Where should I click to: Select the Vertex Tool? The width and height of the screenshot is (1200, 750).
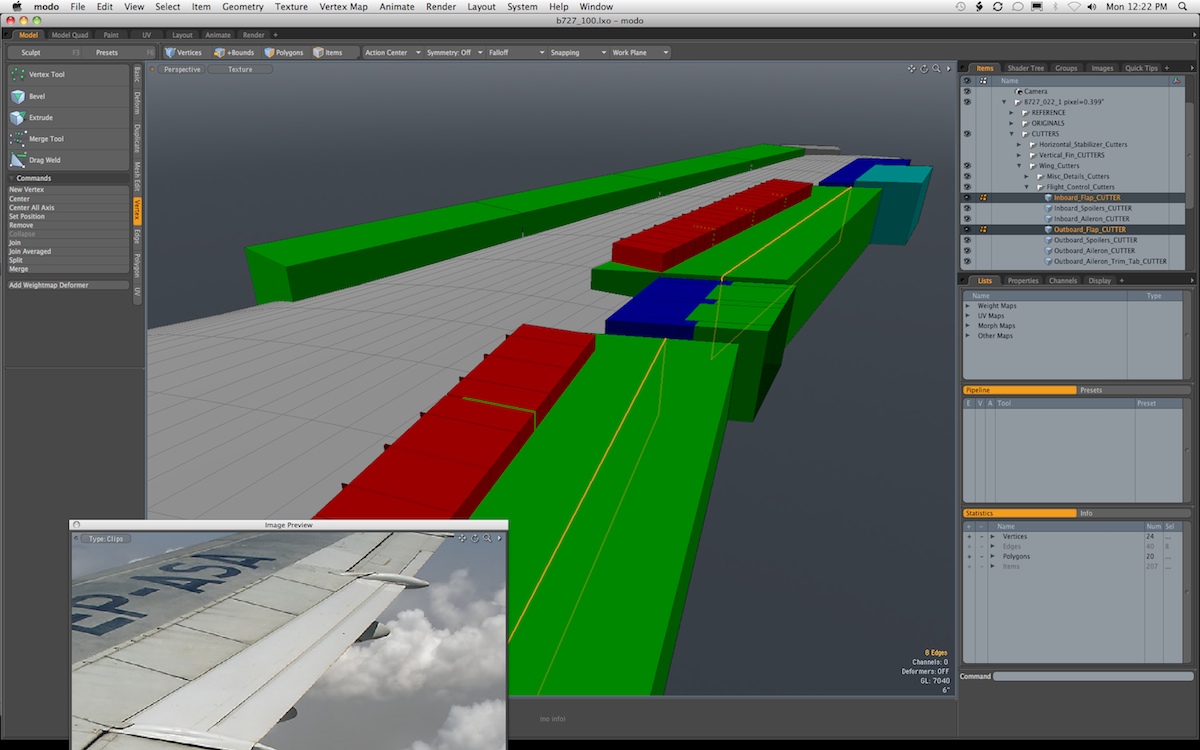(x=46, y=75)
